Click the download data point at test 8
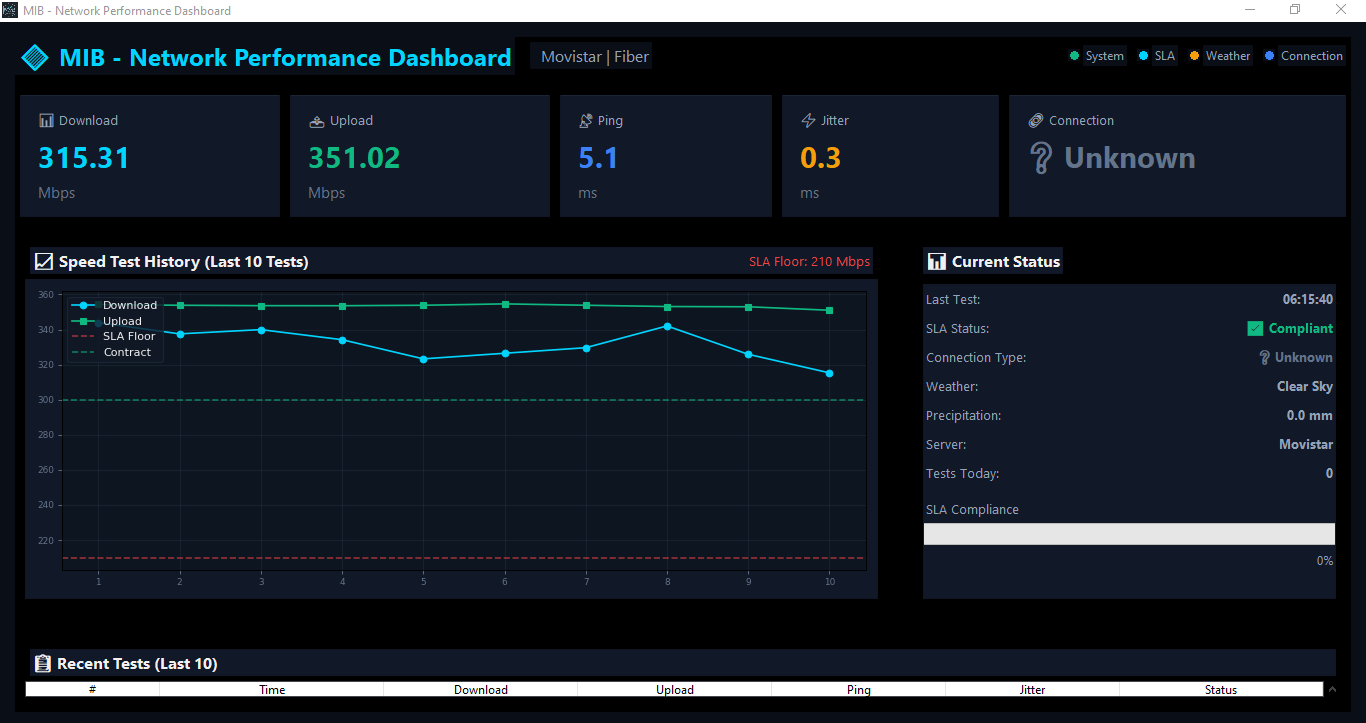The width and height of the screenshot is (1366, 723). tap(667, 326)
